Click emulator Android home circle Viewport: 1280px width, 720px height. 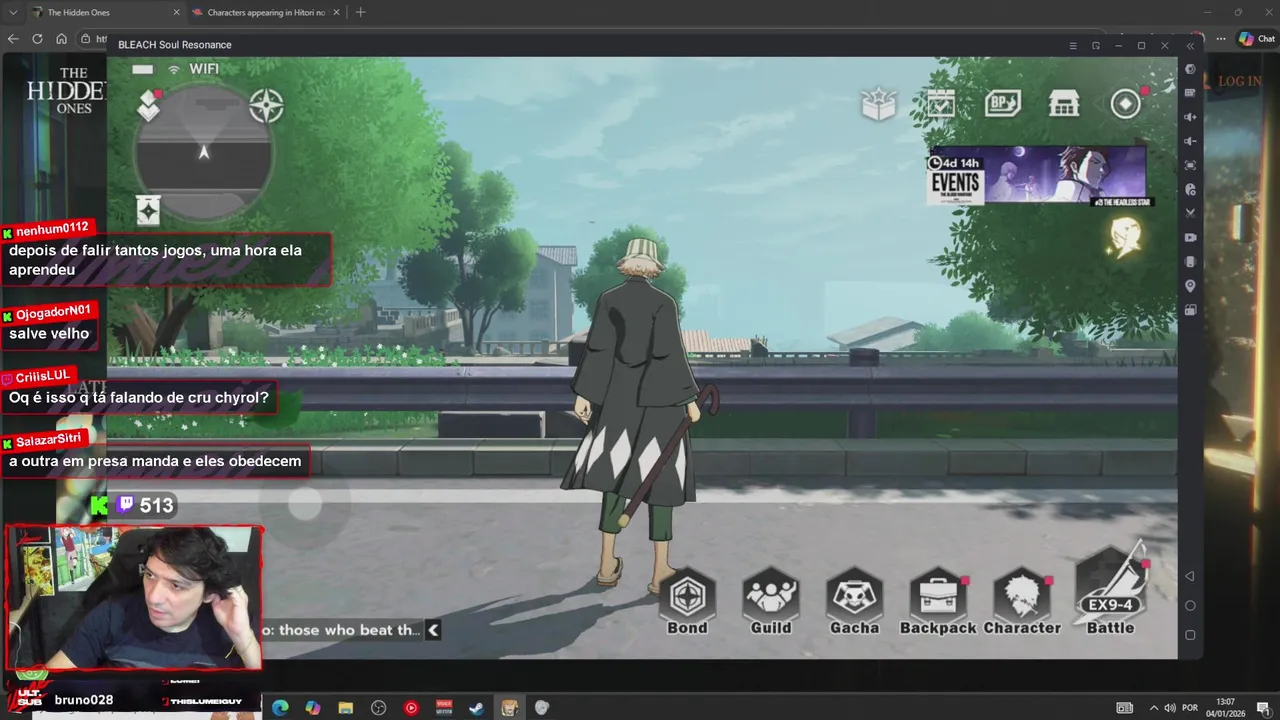[1190, 605]
